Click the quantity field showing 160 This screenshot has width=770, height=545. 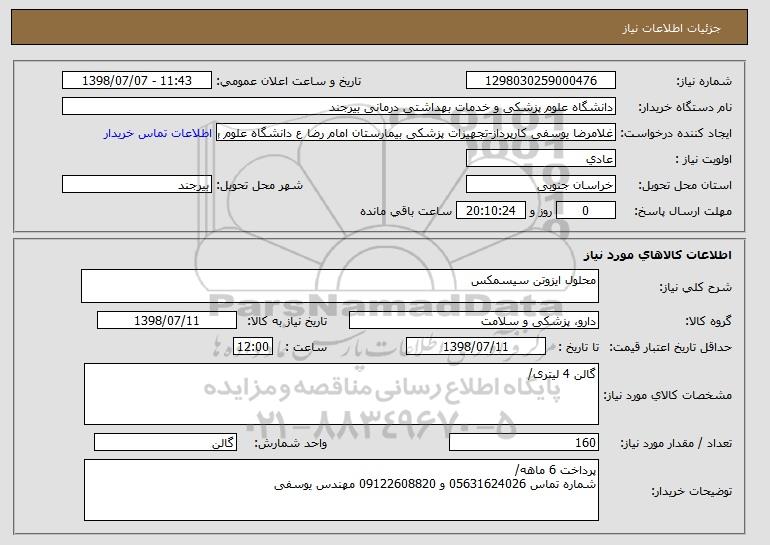(524, 442)
